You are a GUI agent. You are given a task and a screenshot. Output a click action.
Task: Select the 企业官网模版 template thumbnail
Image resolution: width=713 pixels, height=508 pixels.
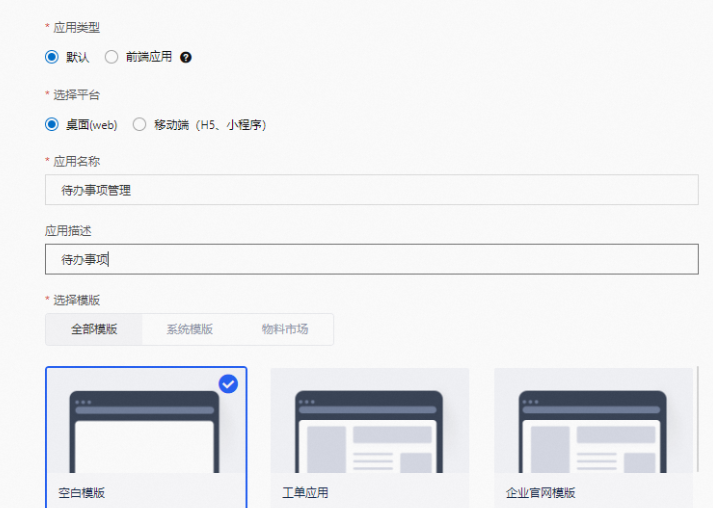(593, 421)
